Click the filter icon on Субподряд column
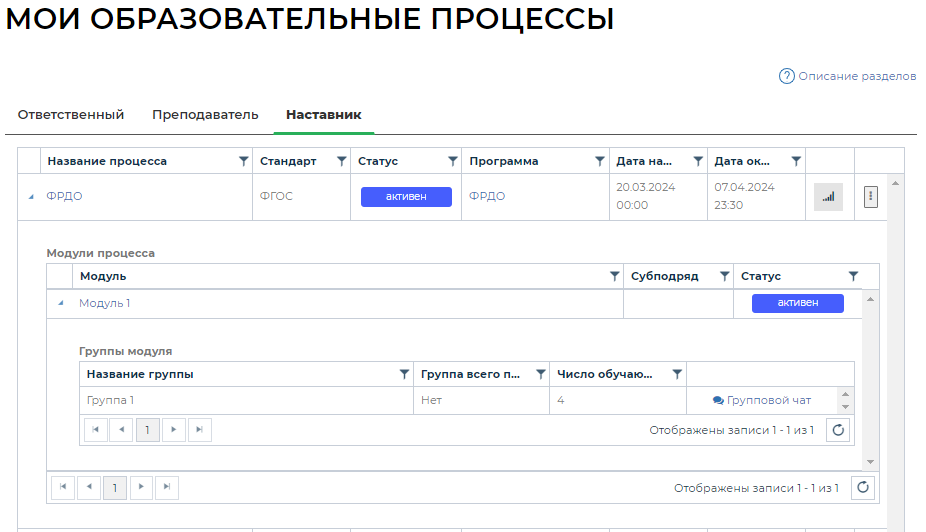The image size is (926, 532). pos(724,277)
